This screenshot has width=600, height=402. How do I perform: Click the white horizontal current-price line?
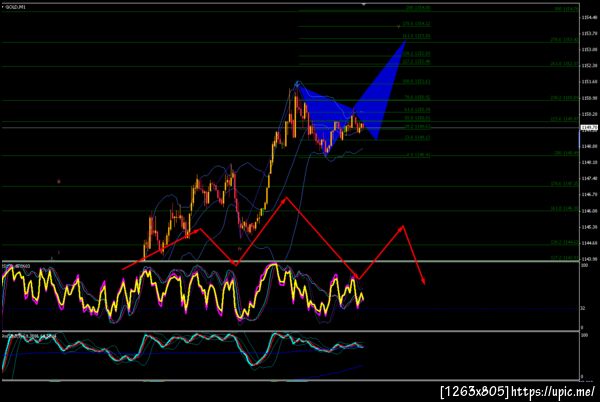point(291,128)
